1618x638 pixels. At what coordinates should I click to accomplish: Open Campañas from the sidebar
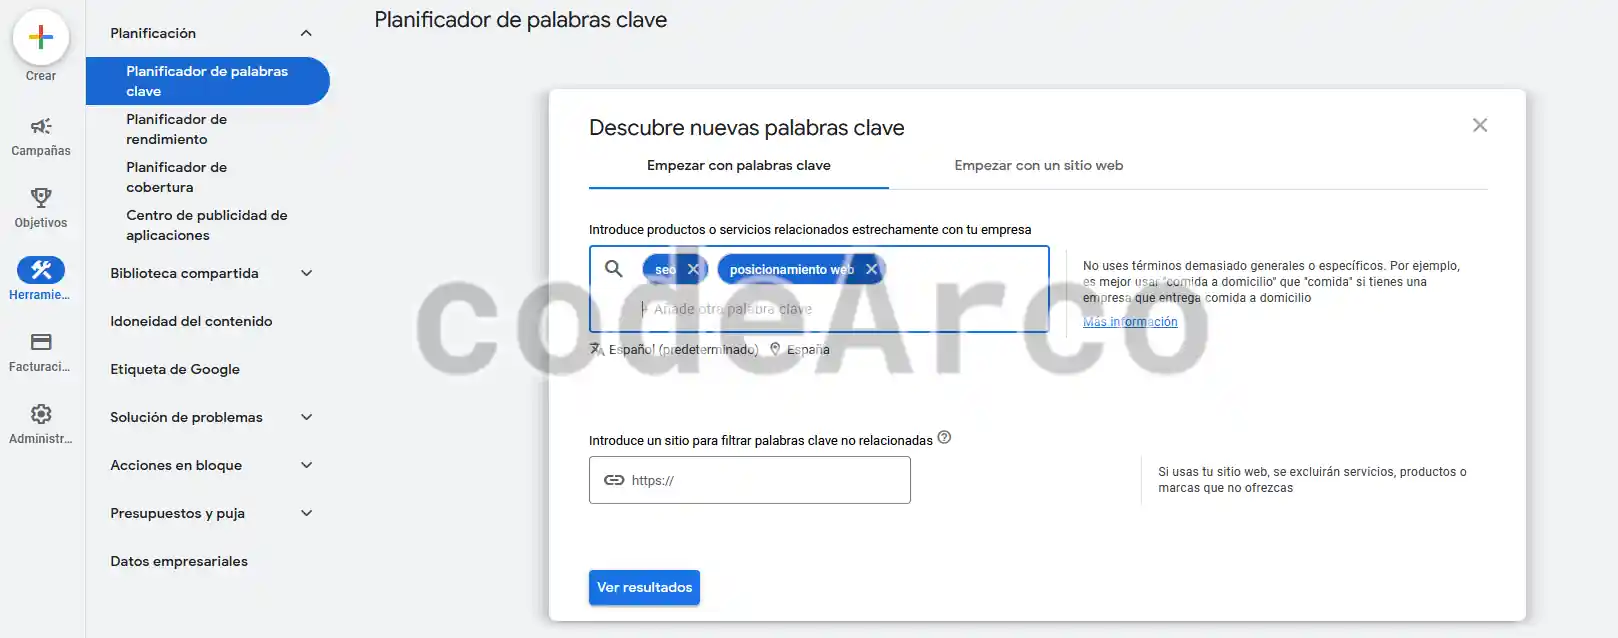(41, 137)
